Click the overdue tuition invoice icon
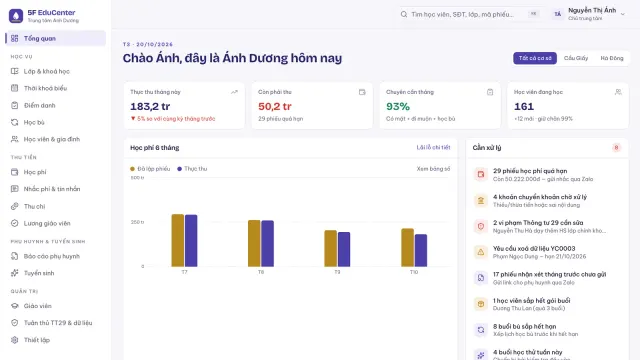Screen dimensions: 640x360 [481, 175]
